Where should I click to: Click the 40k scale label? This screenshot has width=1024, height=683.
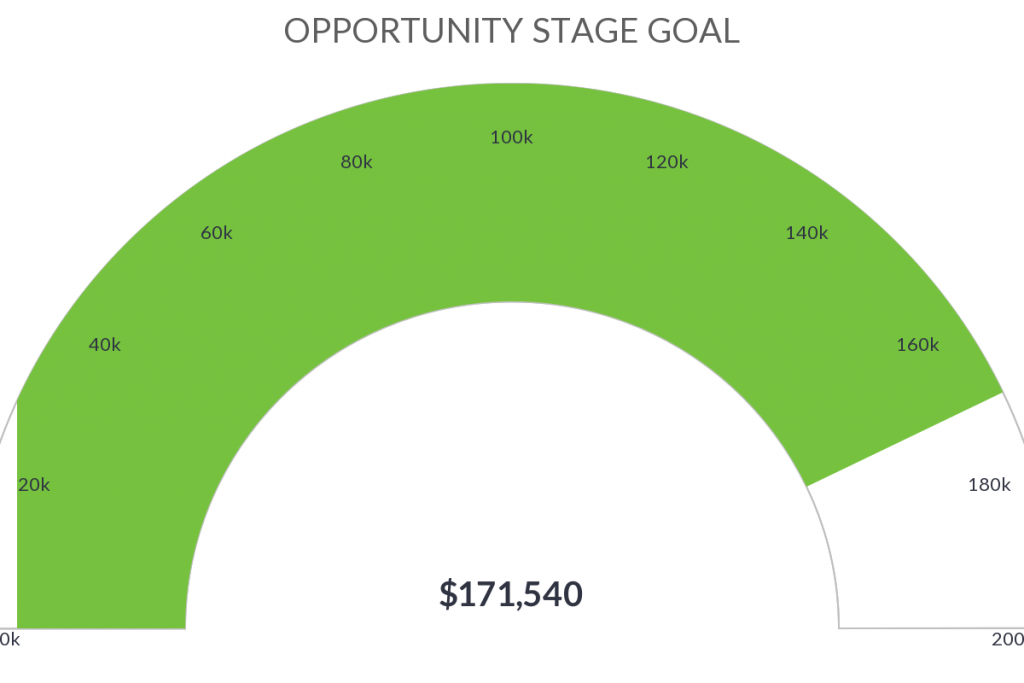click(x=104, y=344)
